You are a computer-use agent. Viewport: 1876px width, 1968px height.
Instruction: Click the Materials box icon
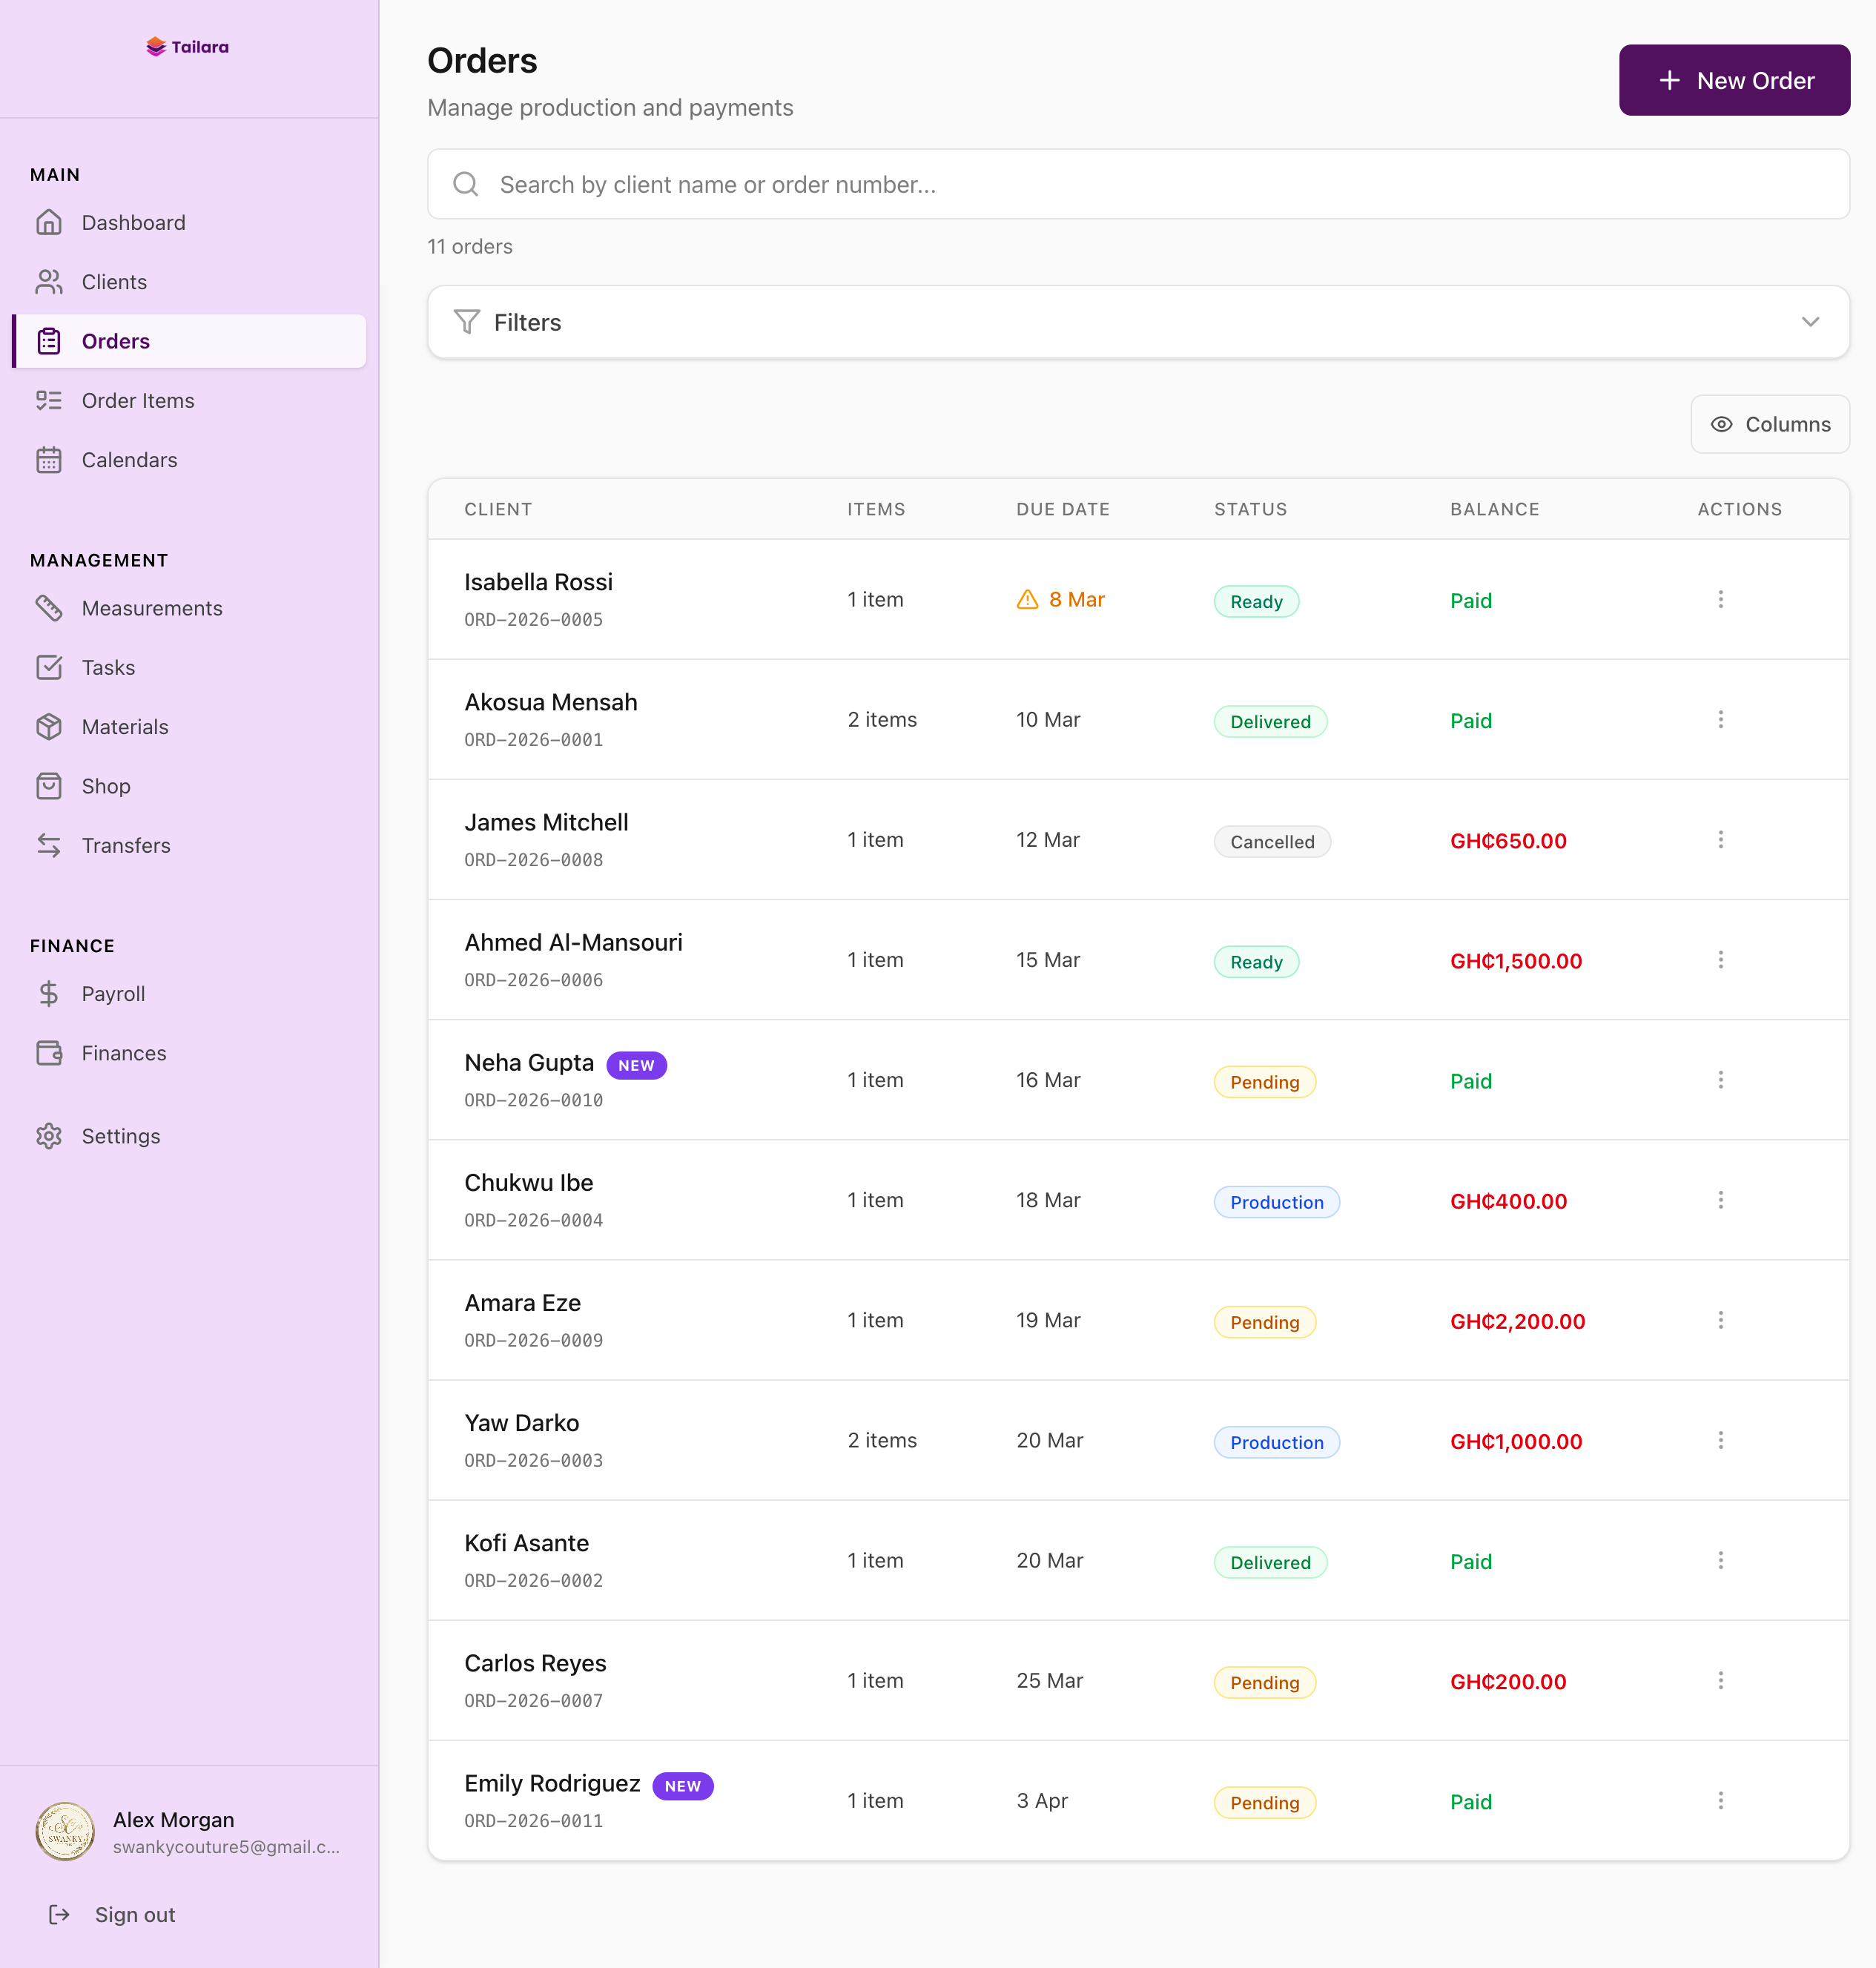50,726
